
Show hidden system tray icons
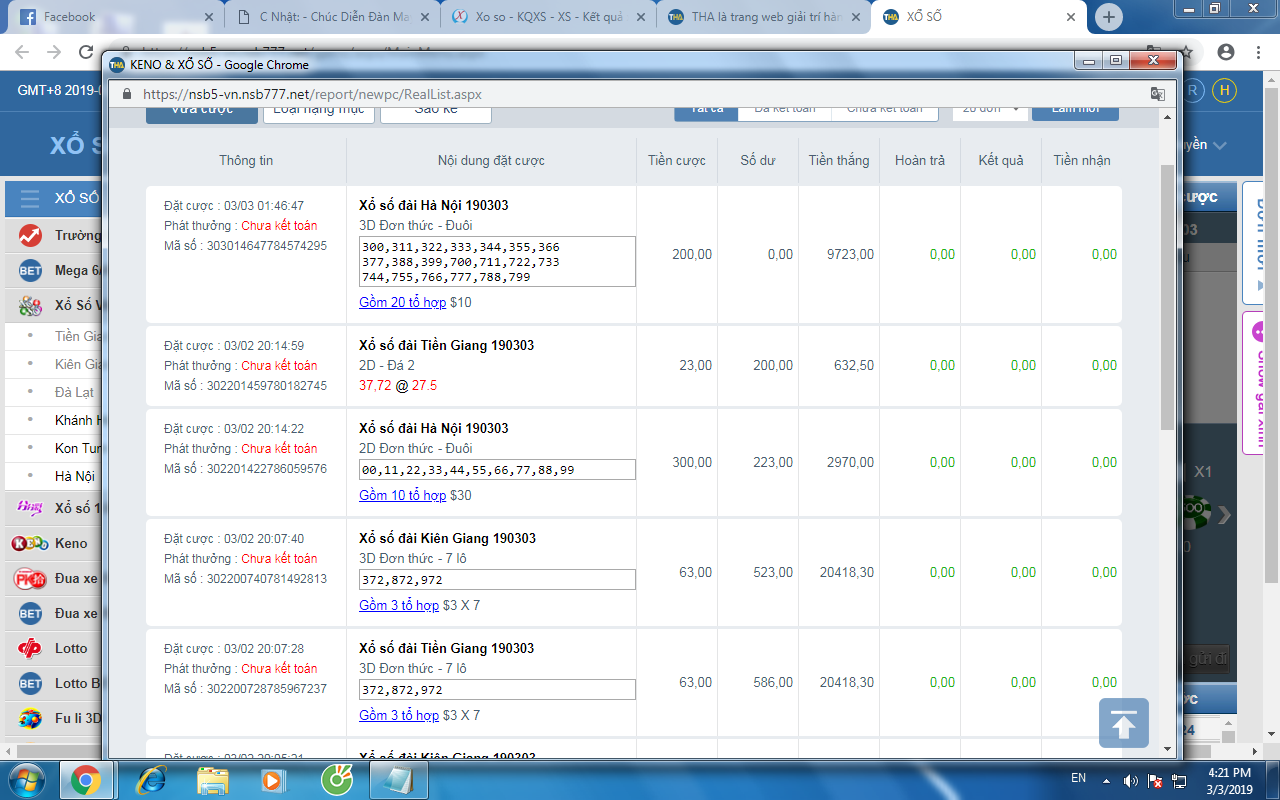click(1107, 780)
